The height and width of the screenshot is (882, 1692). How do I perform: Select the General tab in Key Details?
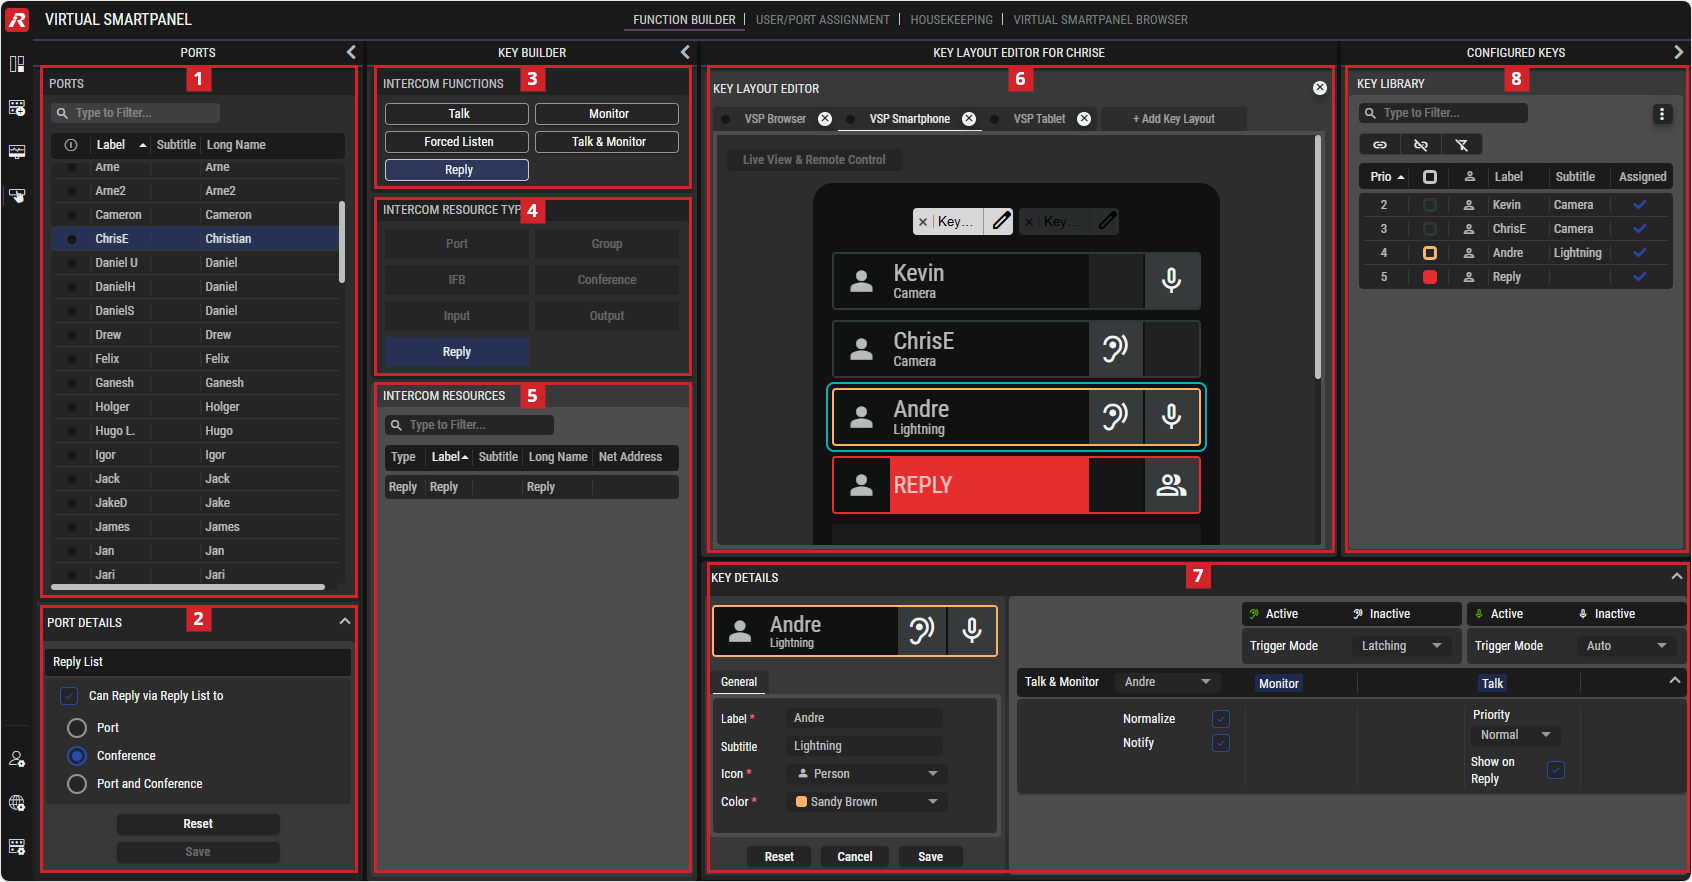click(739, 682)
